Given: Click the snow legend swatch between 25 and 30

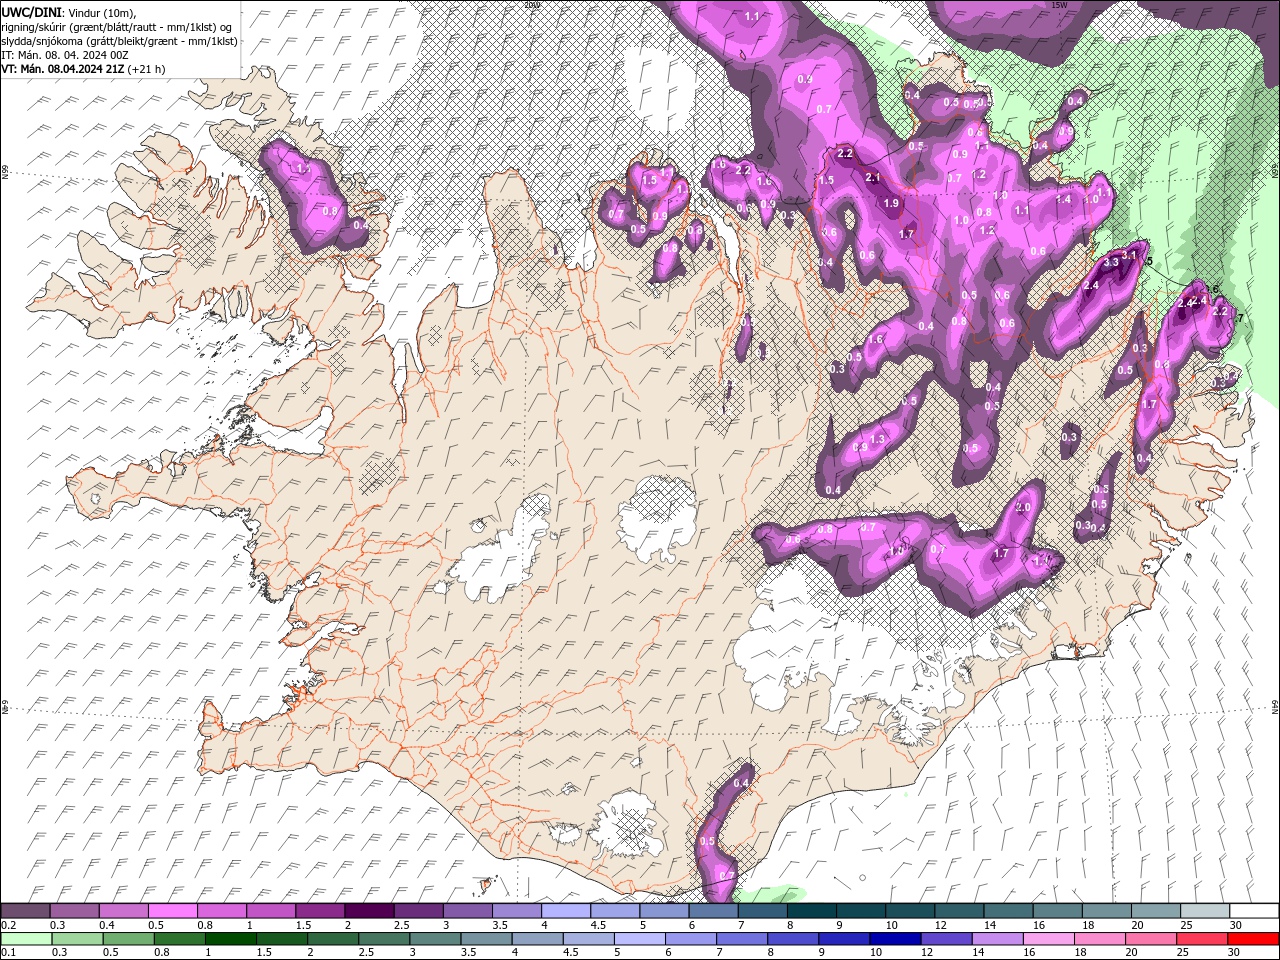Looking at the screenshot, I should (1205, 911).
